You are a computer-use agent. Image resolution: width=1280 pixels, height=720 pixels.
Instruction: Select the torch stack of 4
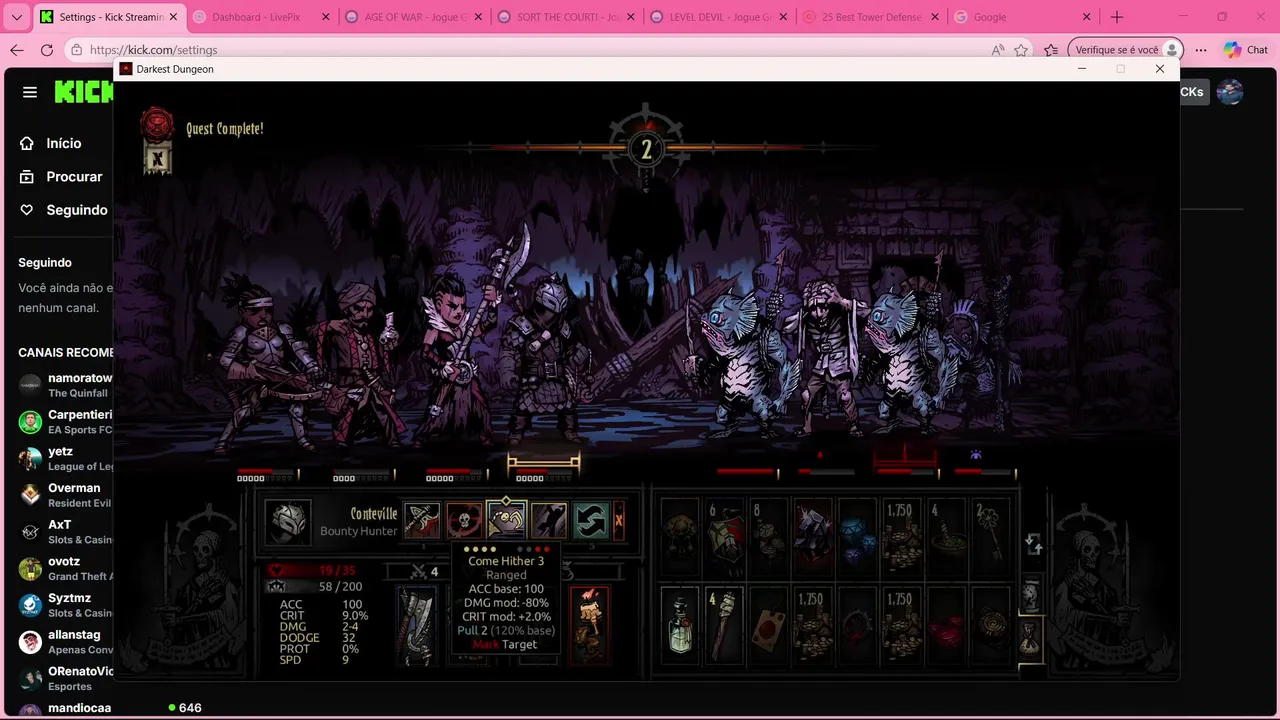(724, 626)
